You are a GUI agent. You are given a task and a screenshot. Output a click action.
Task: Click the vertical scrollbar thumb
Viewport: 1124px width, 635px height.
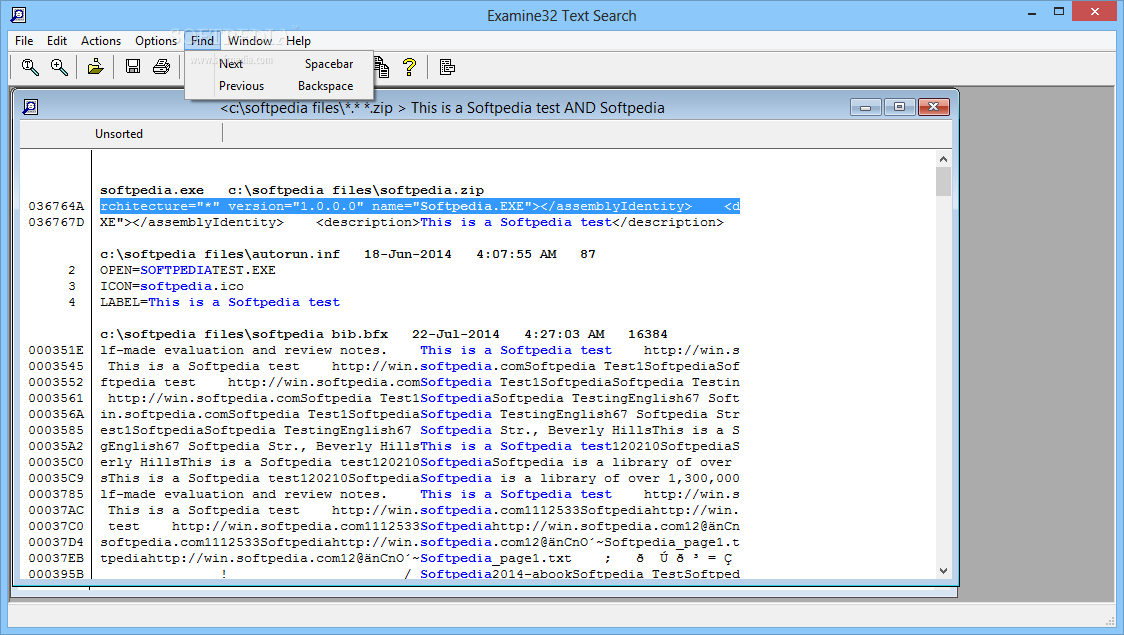[x=943, y=181]
